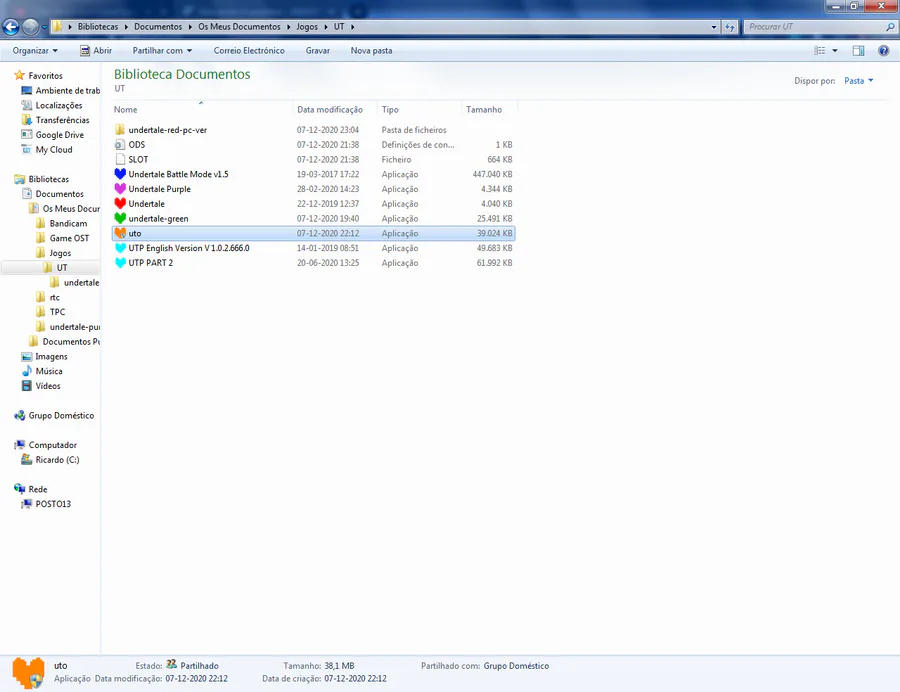Select Game OST folder in the tree
Image resolution: width=900 pixels, height=692 pixels.
point(63,238)
